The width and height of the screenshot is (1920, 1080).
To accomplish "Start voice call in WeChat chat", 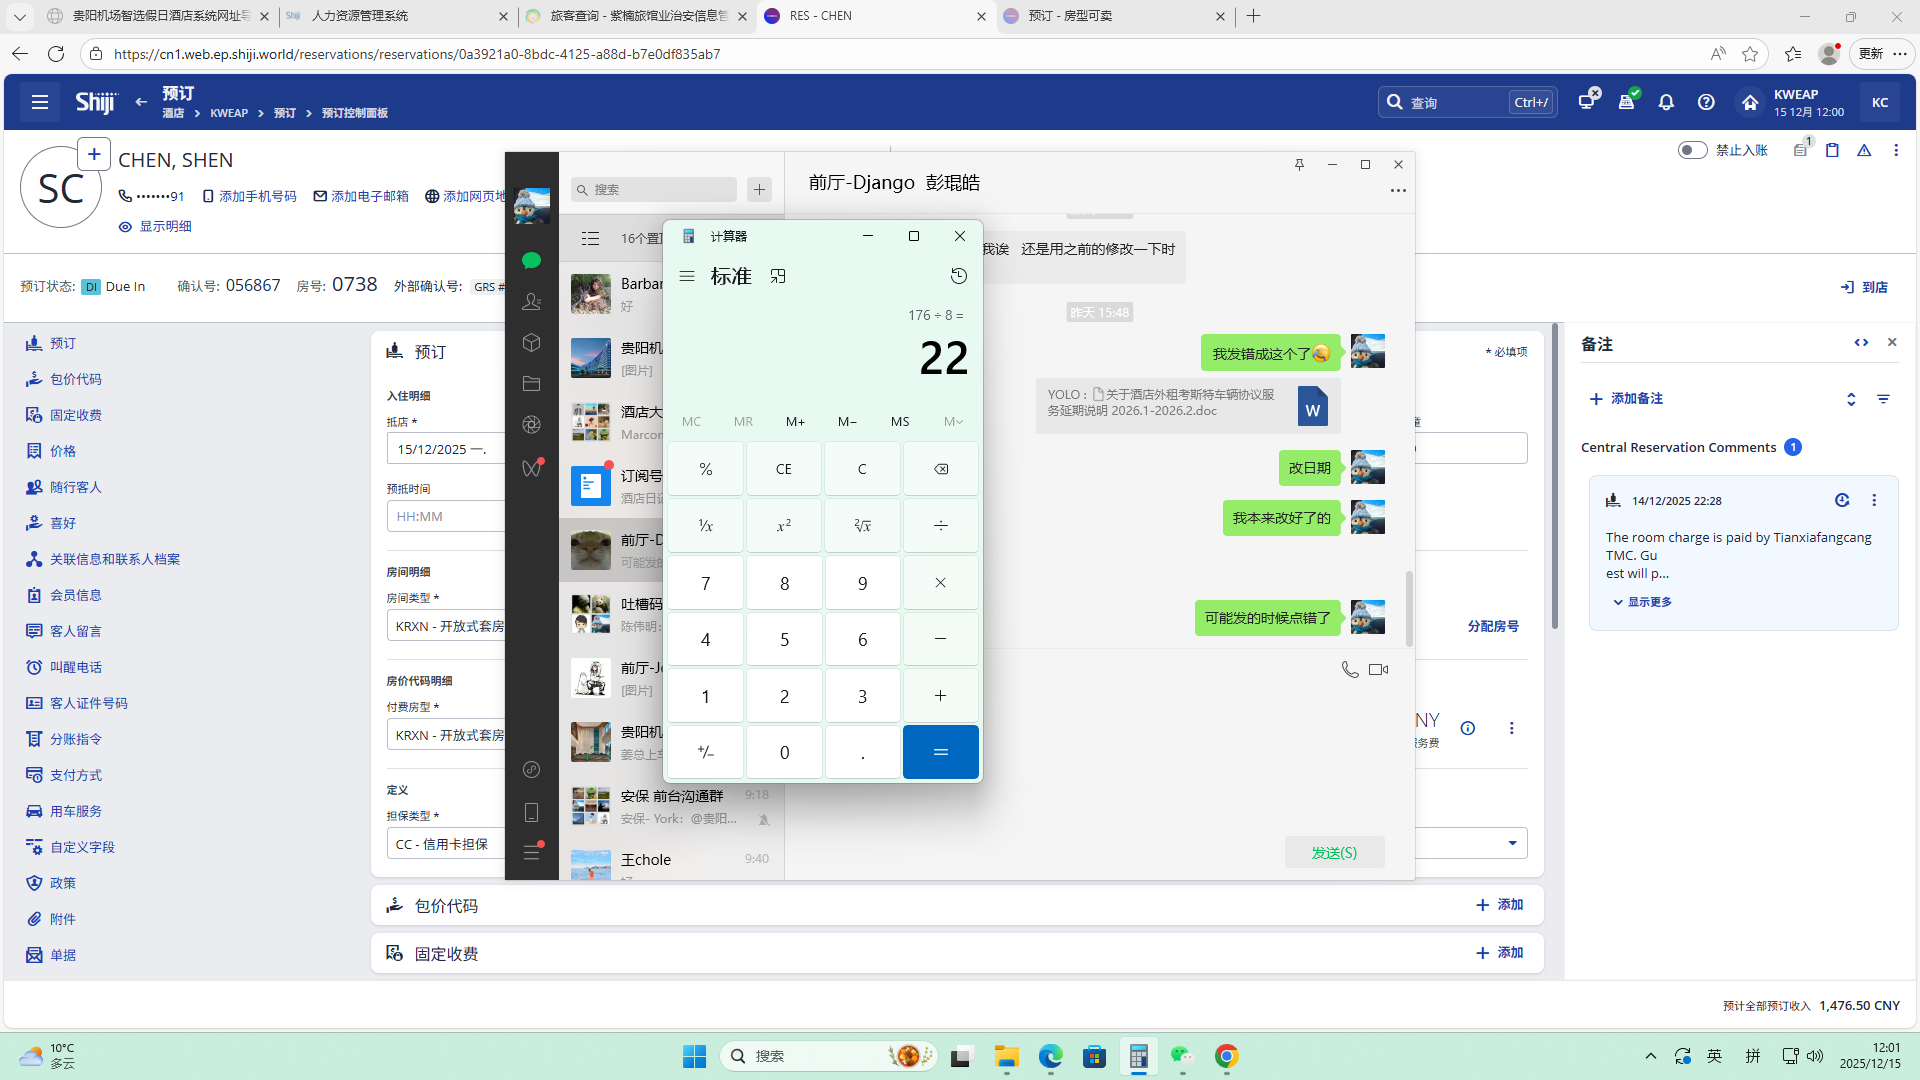I will tap(1350, 670).
